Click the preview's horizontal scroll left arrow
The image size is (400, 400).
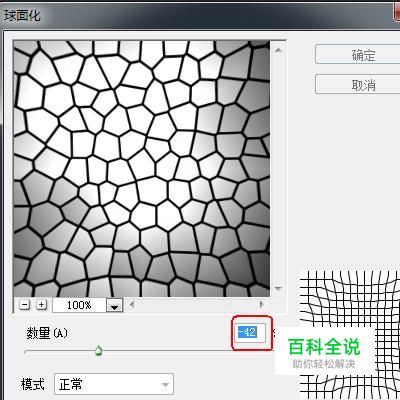pyautogui.click(x=132, y=304)
